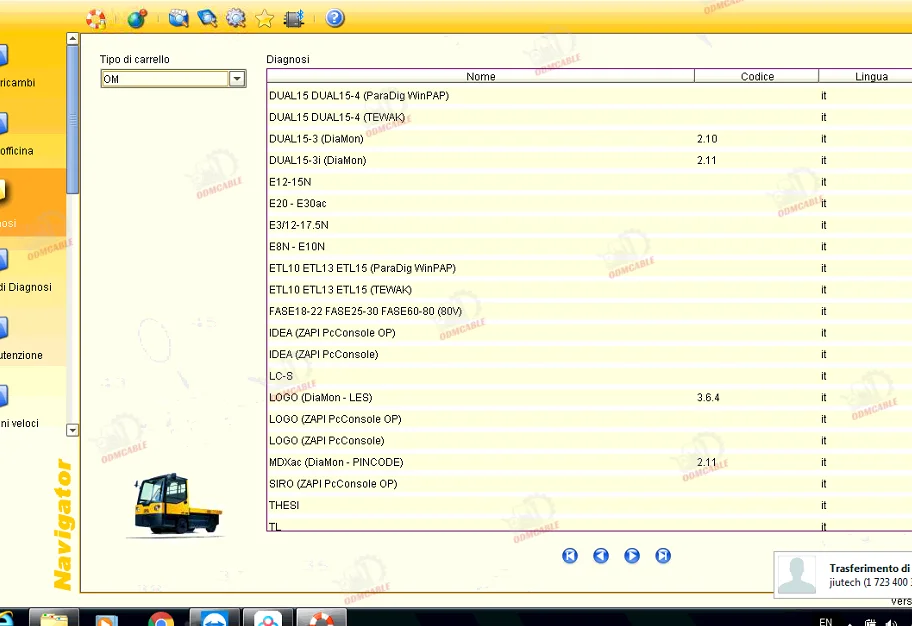Go to the next page with blue arrow
This screenshot has width=912, height=626.
pos(631,555)
